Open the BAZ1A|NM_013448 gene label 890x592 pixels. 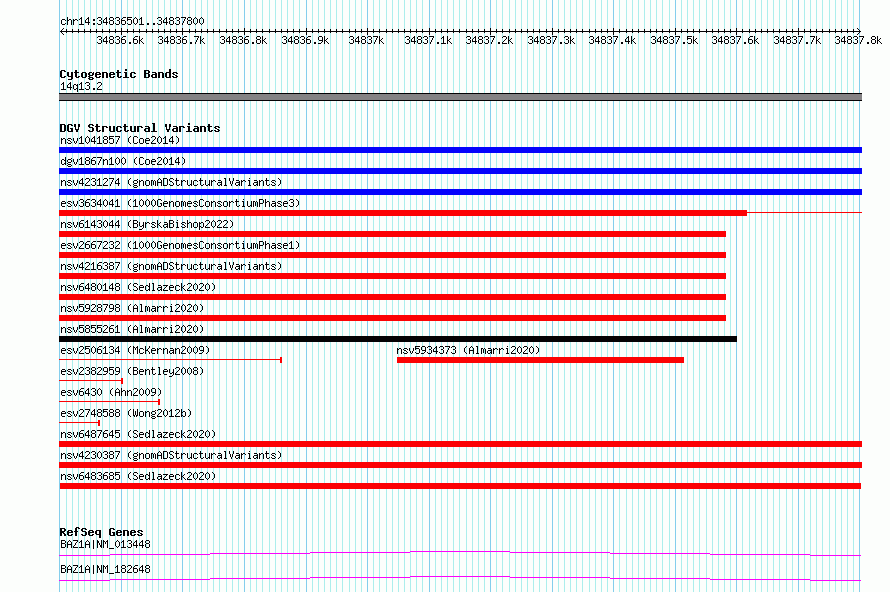pos(105,544)
